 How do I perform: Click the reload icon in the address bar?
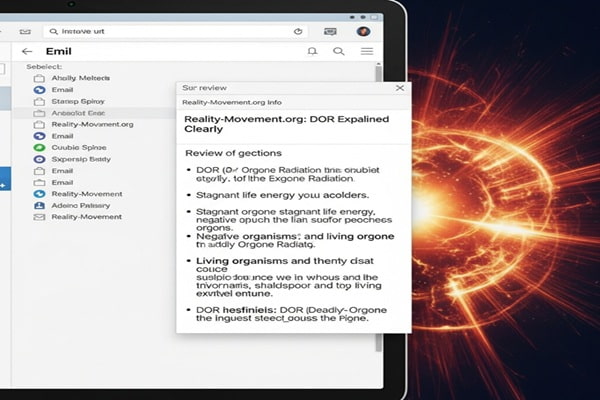tap(299, 31)
